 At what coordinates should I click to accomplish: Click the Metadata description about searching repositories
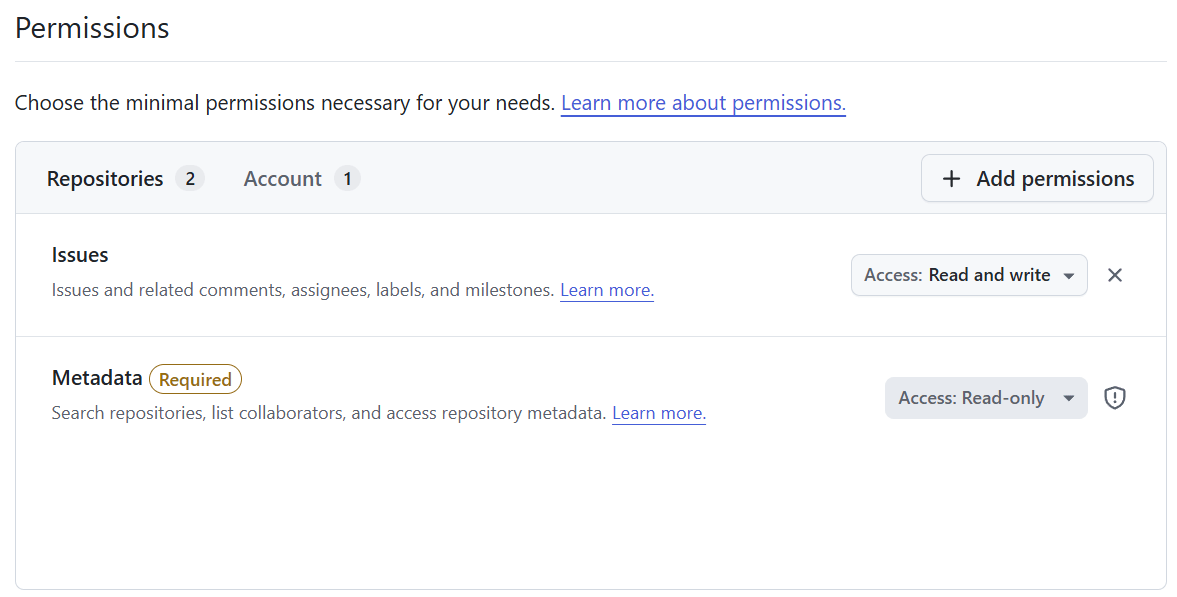[x=329, y=413]
